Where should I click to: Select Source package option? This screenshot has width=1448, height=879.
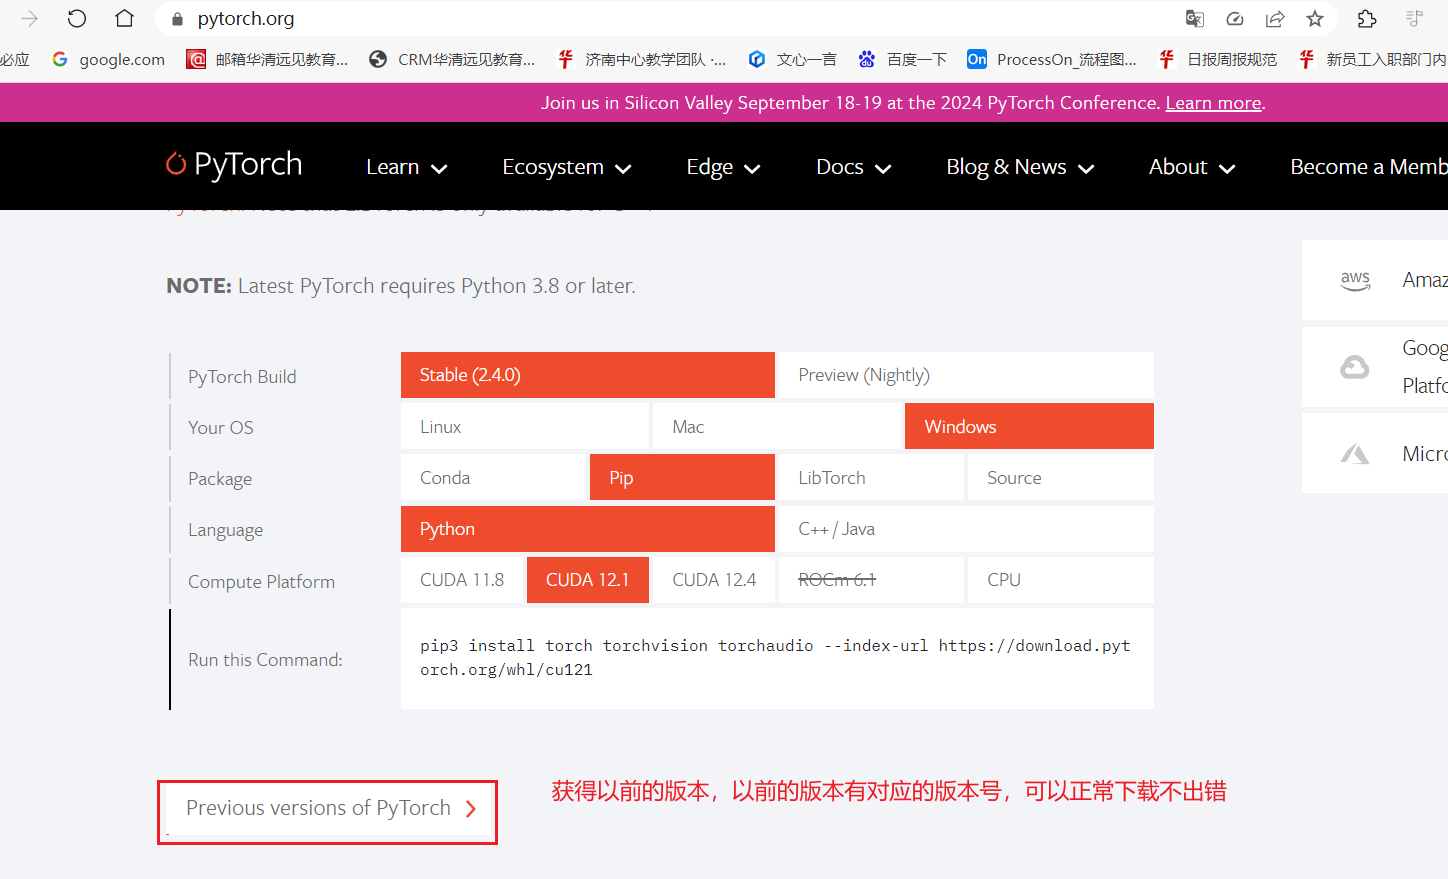coord(1061,477)
